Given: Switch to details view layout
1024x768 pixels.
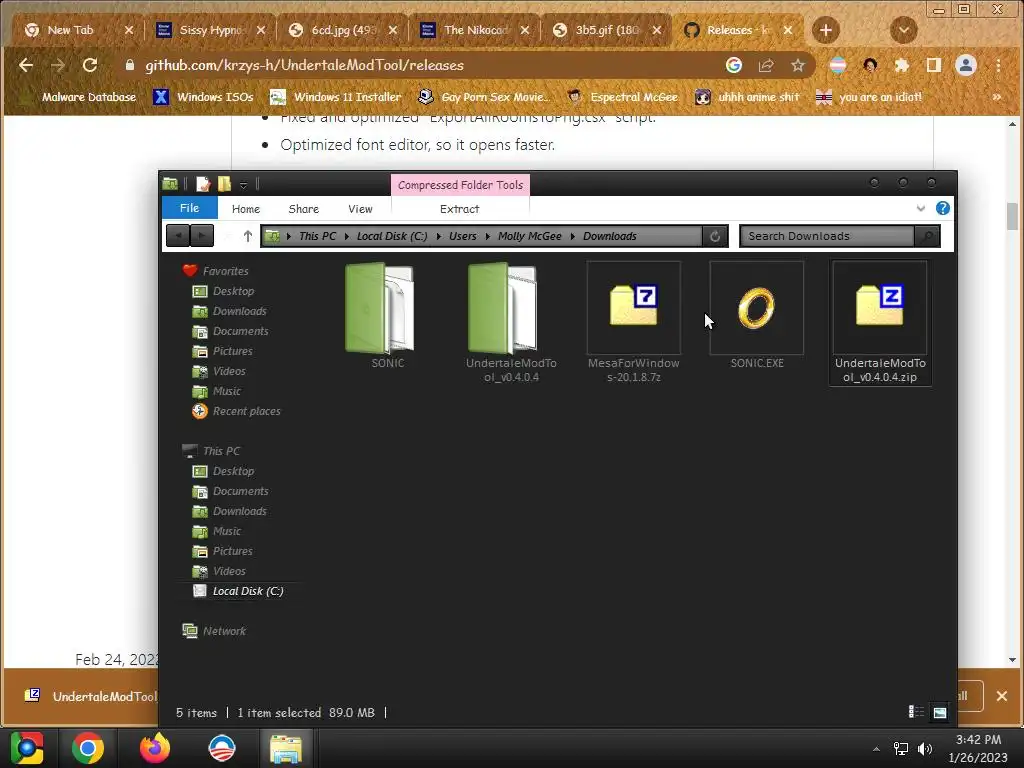Looking at the screenshot, I should (916, 712).
